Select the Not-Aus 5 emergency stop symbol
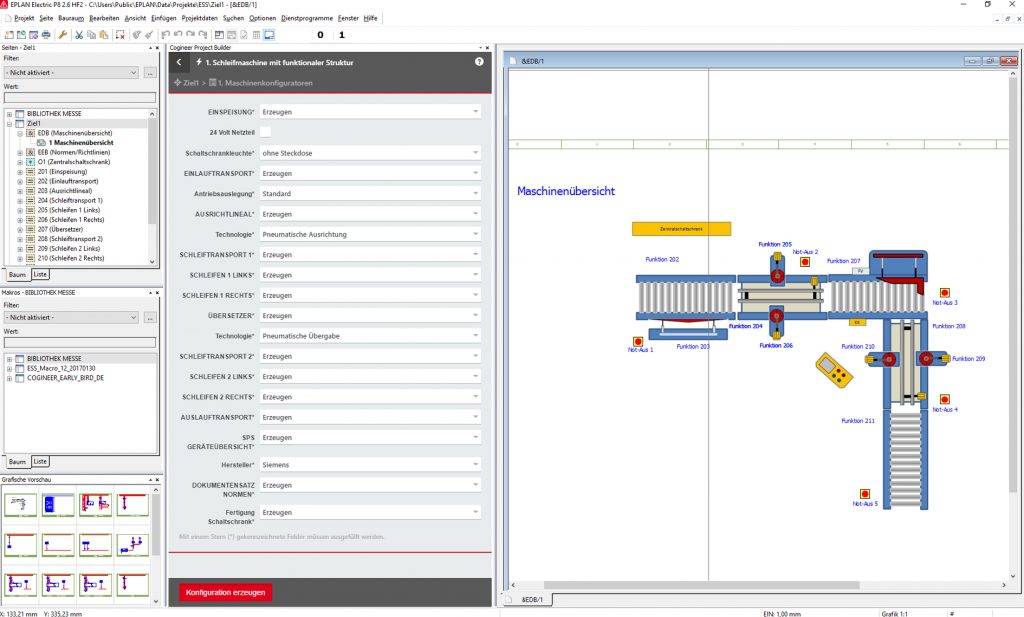The width and height of the screenshot is (1024, 617). (x=865, y=493)
